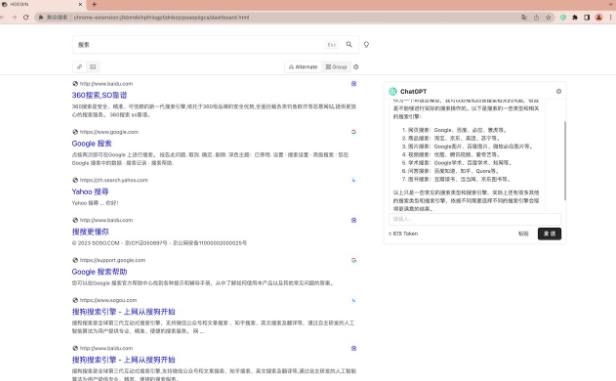The width and height of the screenshot is (616, 381).
Task: Click Google source icon on Google 搜索帮助 row
Action: coord(354,260)
